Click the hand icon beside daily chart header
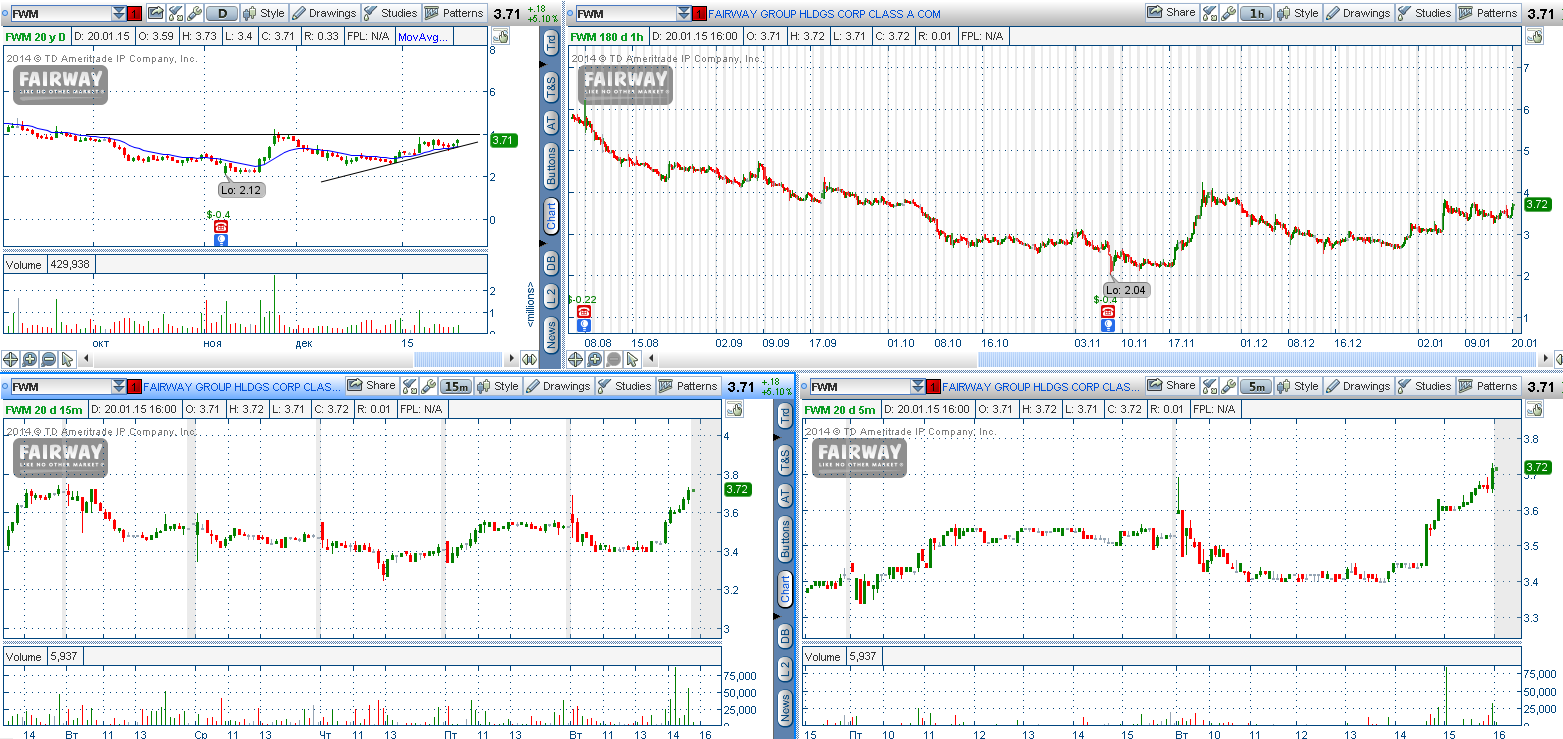Image resolution: width=1563 pixels, height=739 pixels. point(501,36)
